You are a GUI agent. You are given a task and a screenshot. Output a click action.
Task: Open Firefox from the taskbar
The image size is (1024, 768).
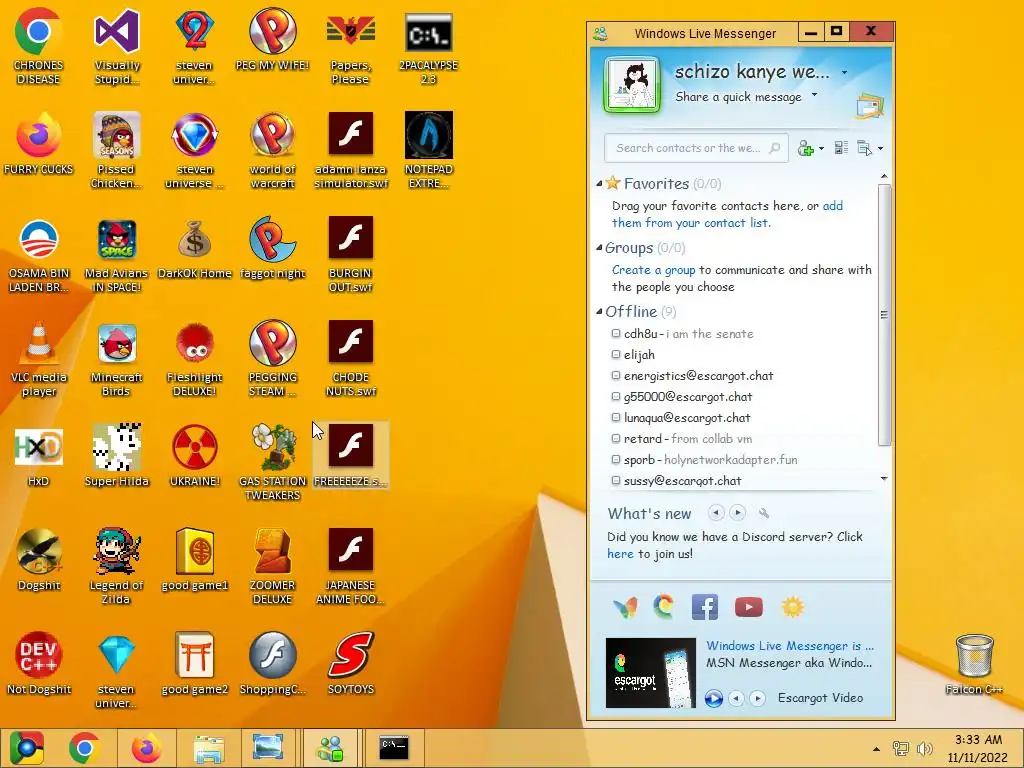click(x=146, y=748)
